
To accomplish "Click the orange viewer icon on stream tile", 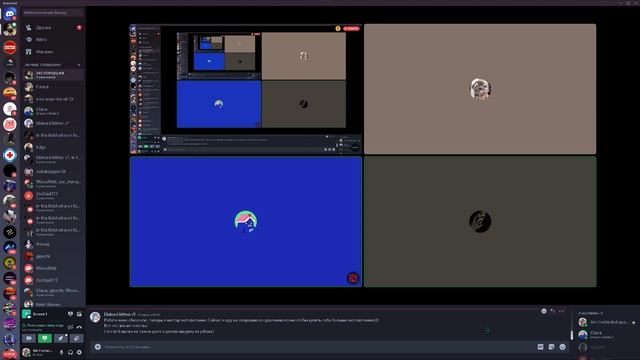I will pyautogui.click(x=338, y=29).
